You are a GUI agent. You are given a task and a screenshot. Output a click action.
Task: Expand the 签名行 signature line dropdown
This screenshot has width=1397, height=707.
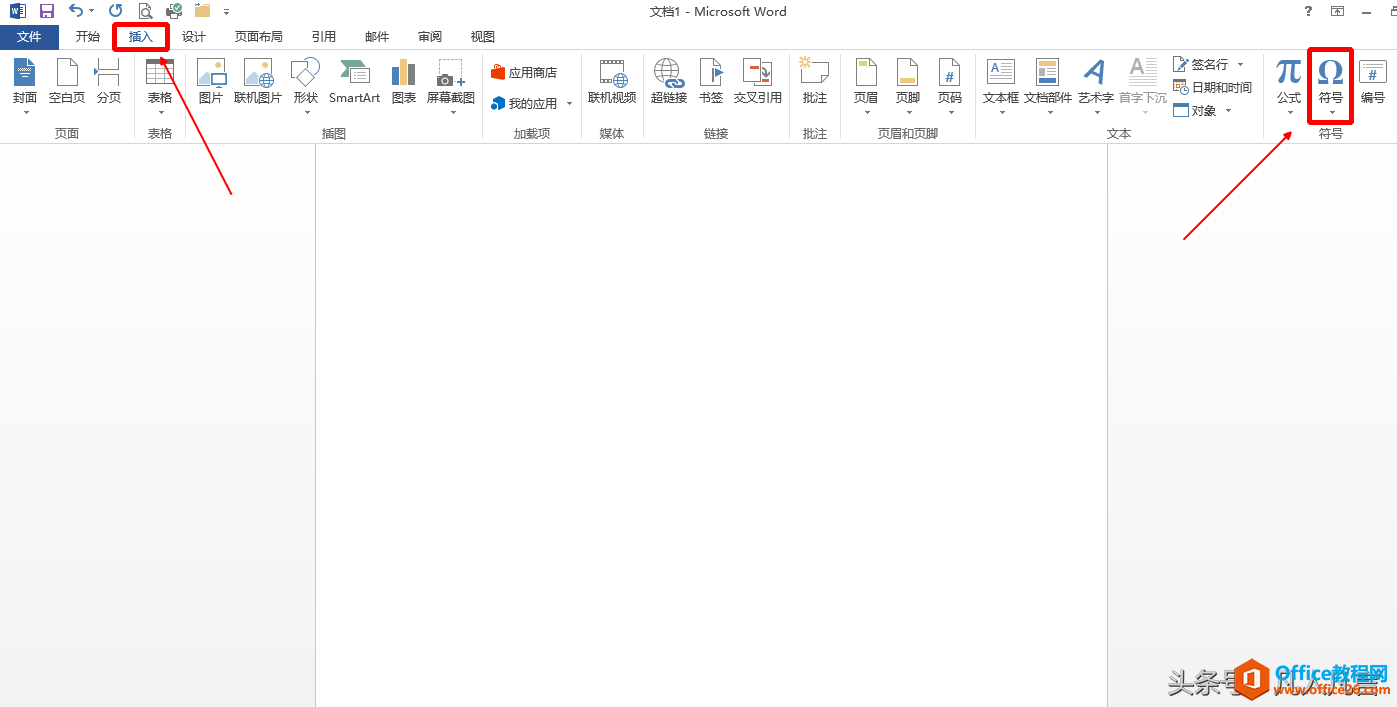[1241, 65]
